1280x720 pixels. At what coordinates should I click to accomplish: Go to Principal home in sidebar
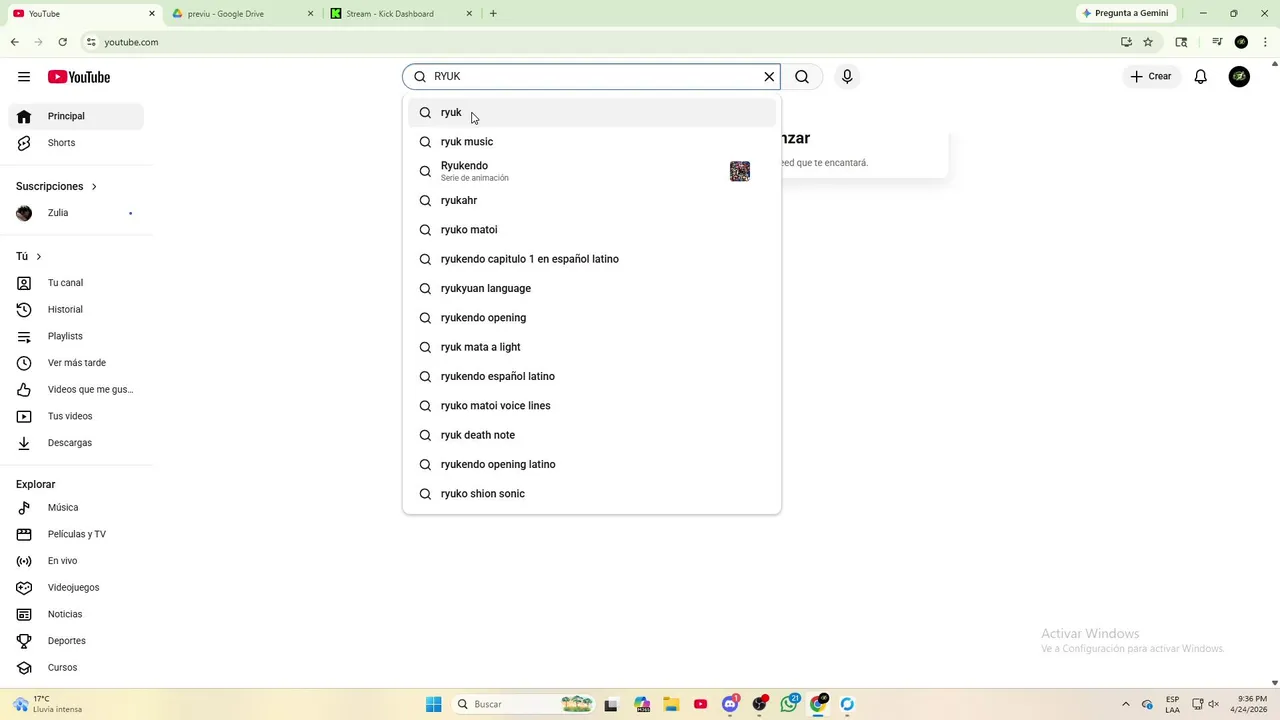click(x=76, y=116)
